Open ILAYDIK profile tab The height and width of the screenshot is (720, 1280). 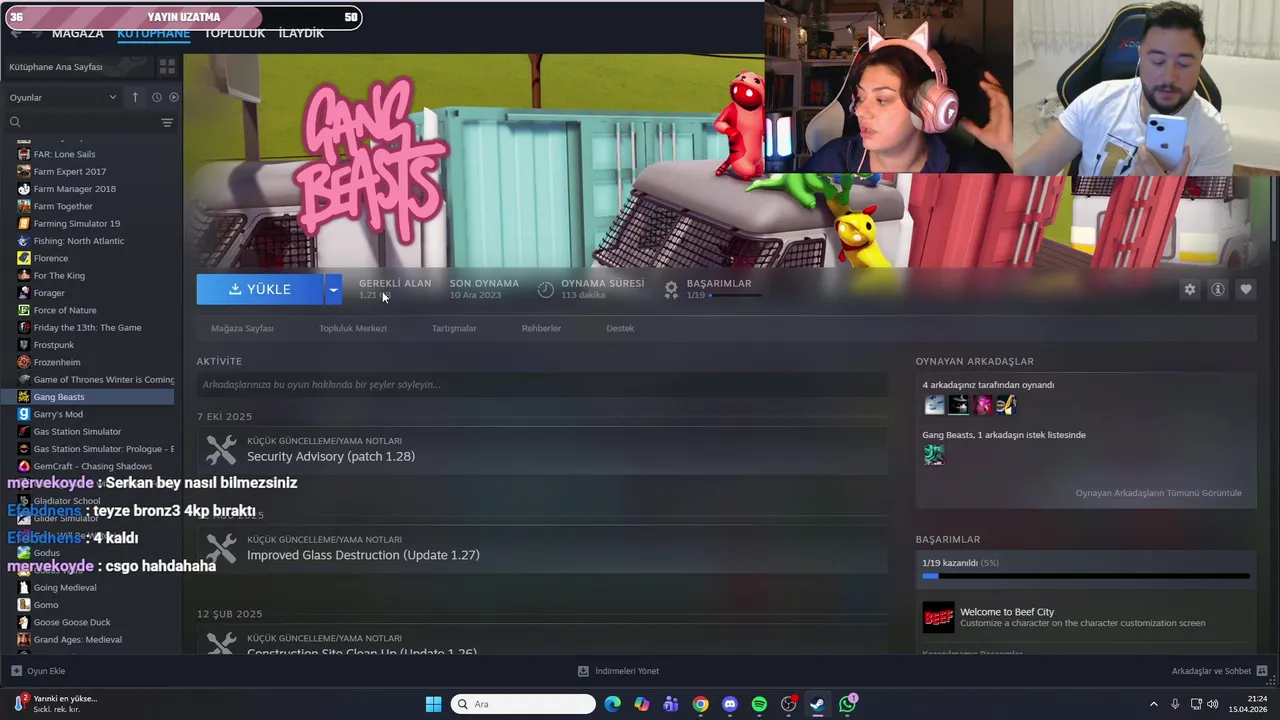[301, 33]
